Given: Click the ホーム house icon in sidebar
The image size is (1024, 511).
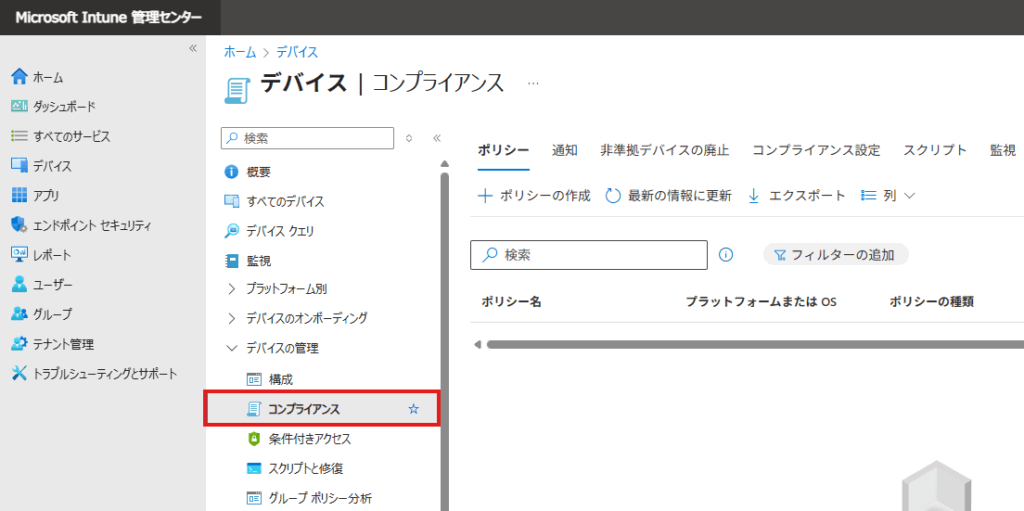Looking at the screenshot, I should coord(20,77).
